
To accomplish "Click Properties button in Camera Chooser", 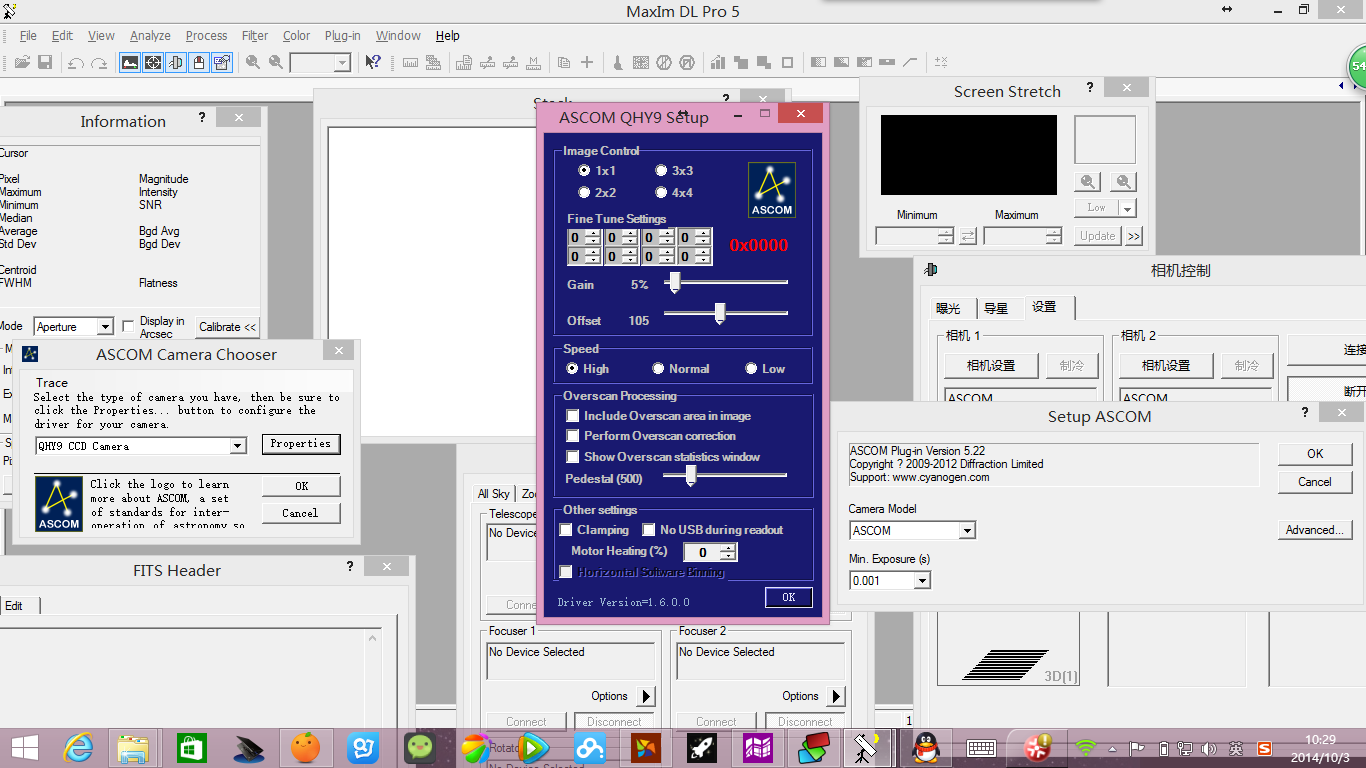I will pyautogui.click(x=301, y=444).
